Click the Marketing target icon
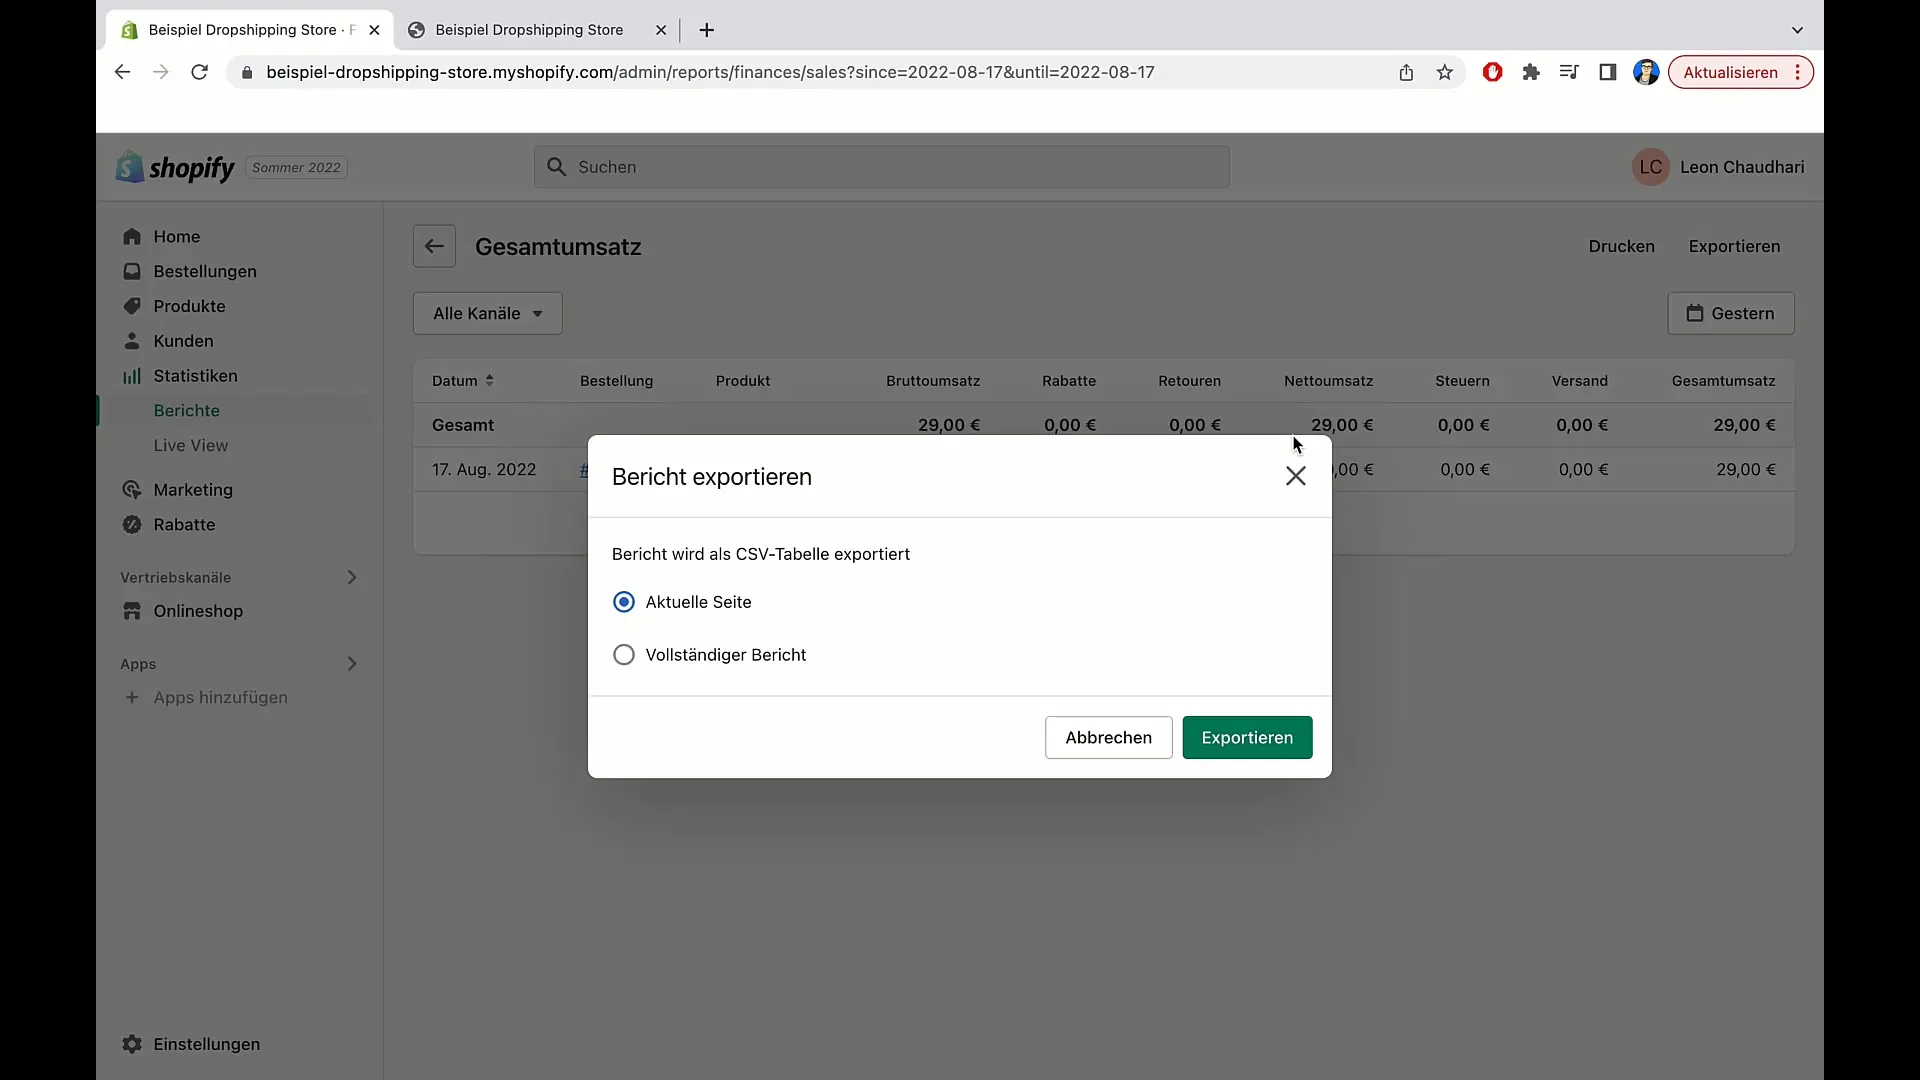 point(132,490)
